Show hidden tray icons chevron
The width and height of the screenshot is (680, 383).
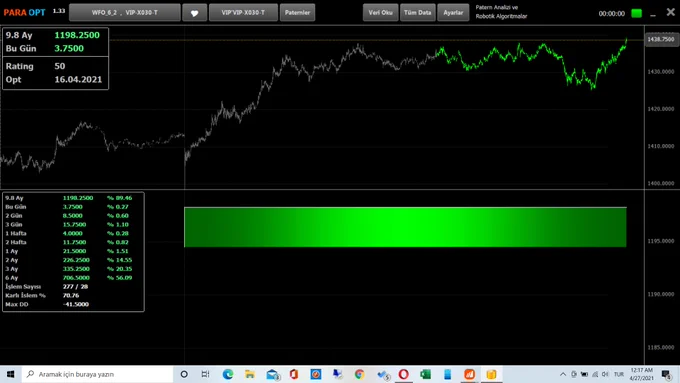[x=563, y=374]
